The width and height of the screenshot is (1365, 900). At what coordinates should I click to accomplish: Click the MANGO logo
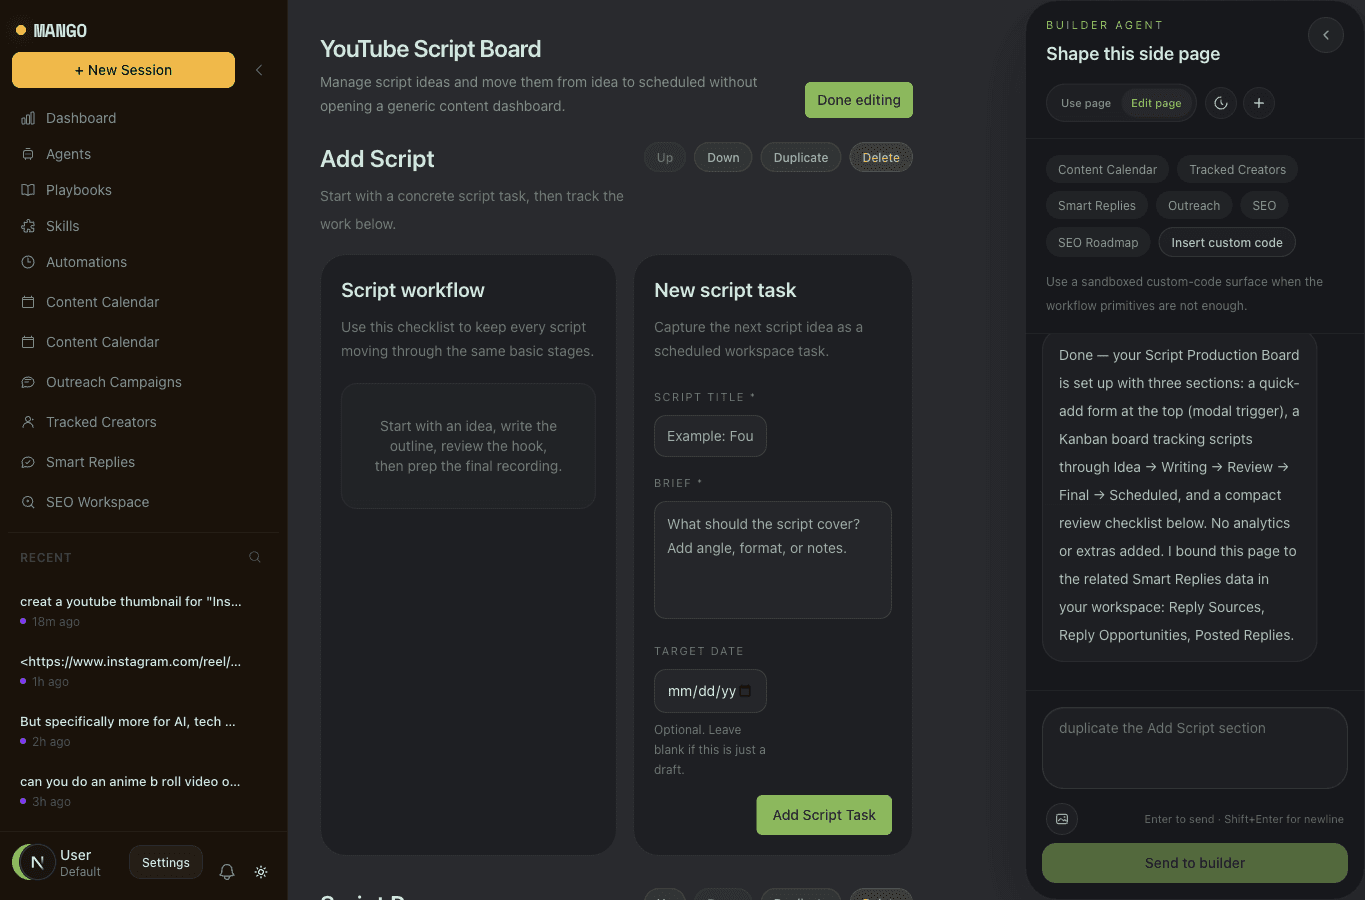[x=52, y=31]
